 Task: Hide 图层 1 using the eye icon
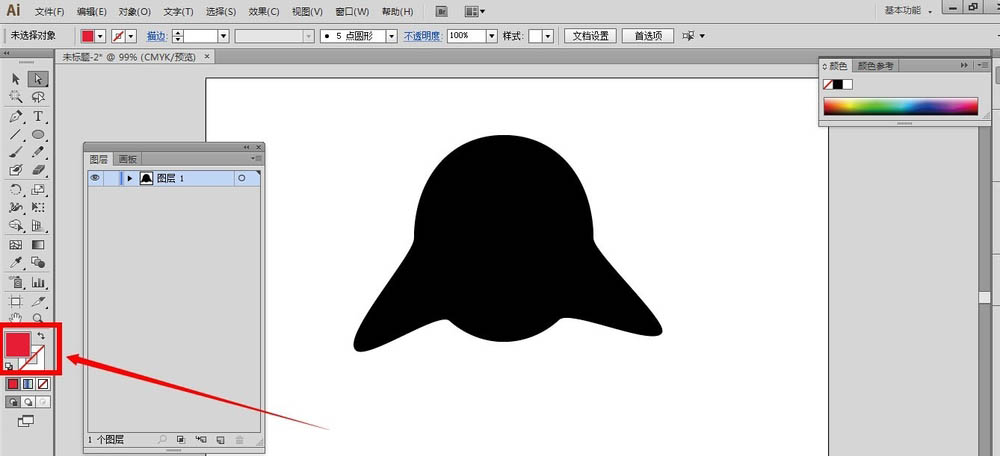(x=96, y=178)
